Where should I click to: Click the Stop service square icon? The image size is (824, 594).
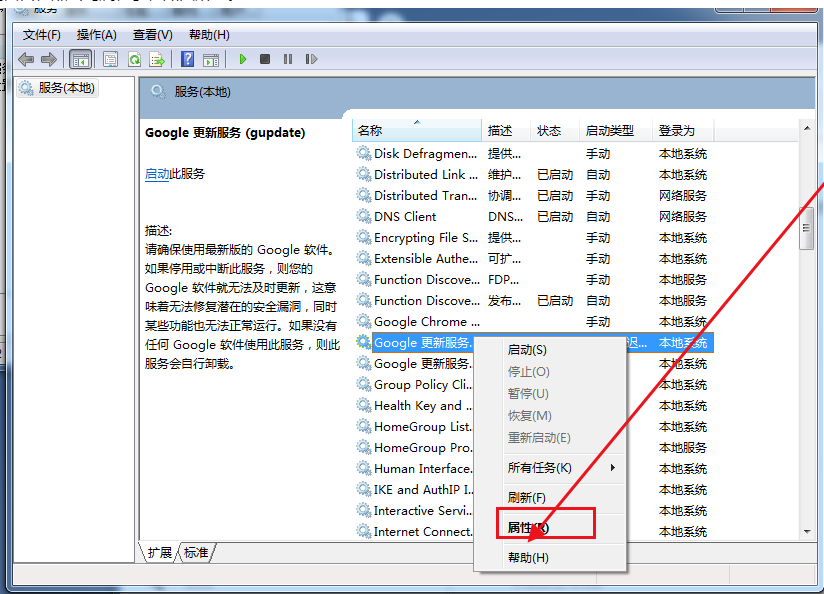click(265, 59)
